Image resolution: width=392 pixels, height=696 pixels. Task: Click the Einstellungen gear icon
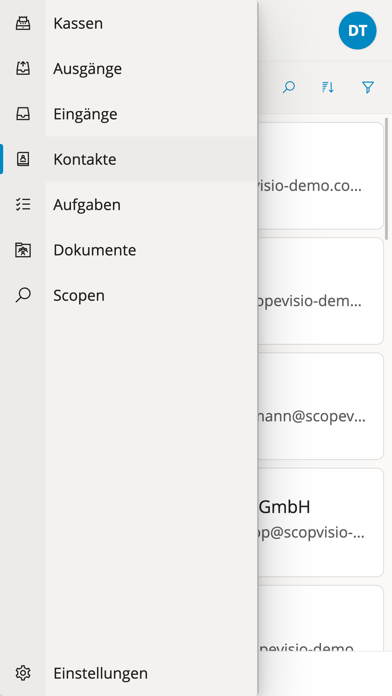tap(23, 673)
